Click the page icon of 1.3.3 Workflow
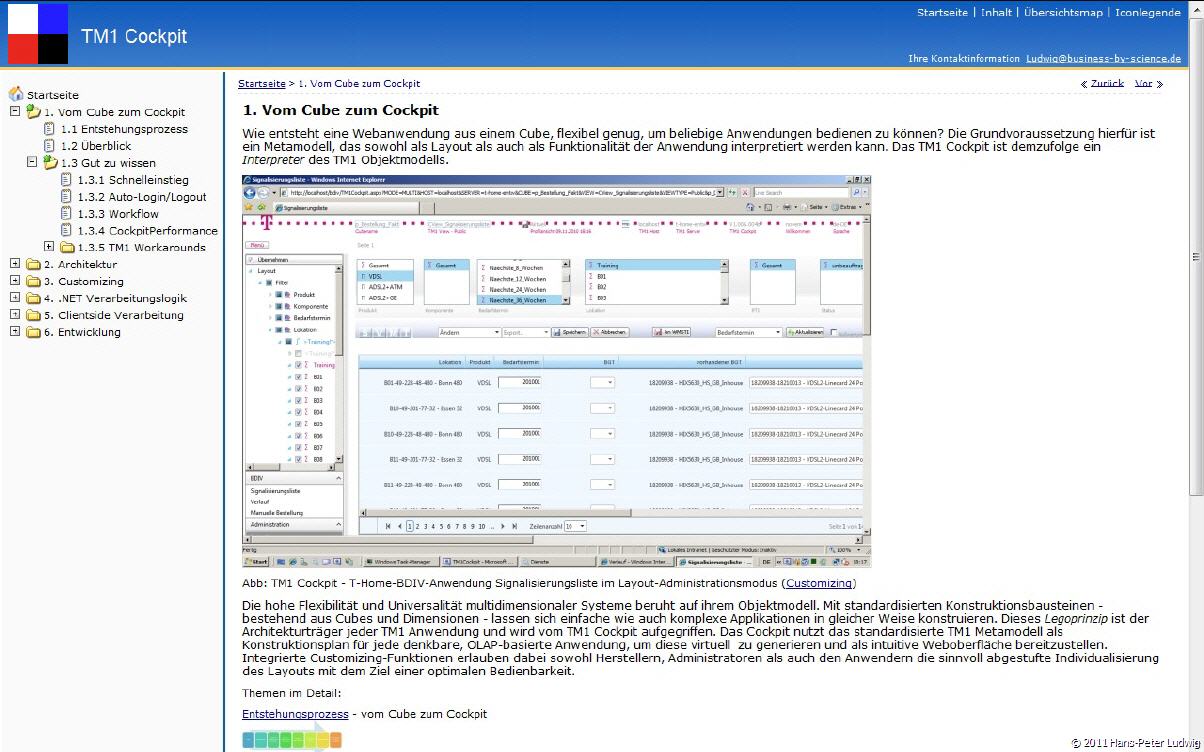This screenshot has height=752, width=1204. coord(67,214)
